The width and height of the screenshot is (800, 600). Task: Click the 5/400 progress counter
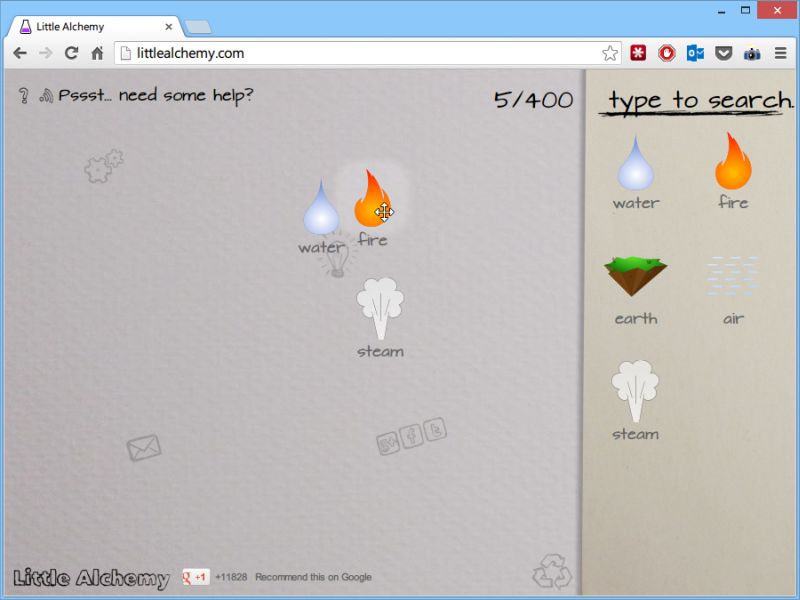tap(533, 99)
